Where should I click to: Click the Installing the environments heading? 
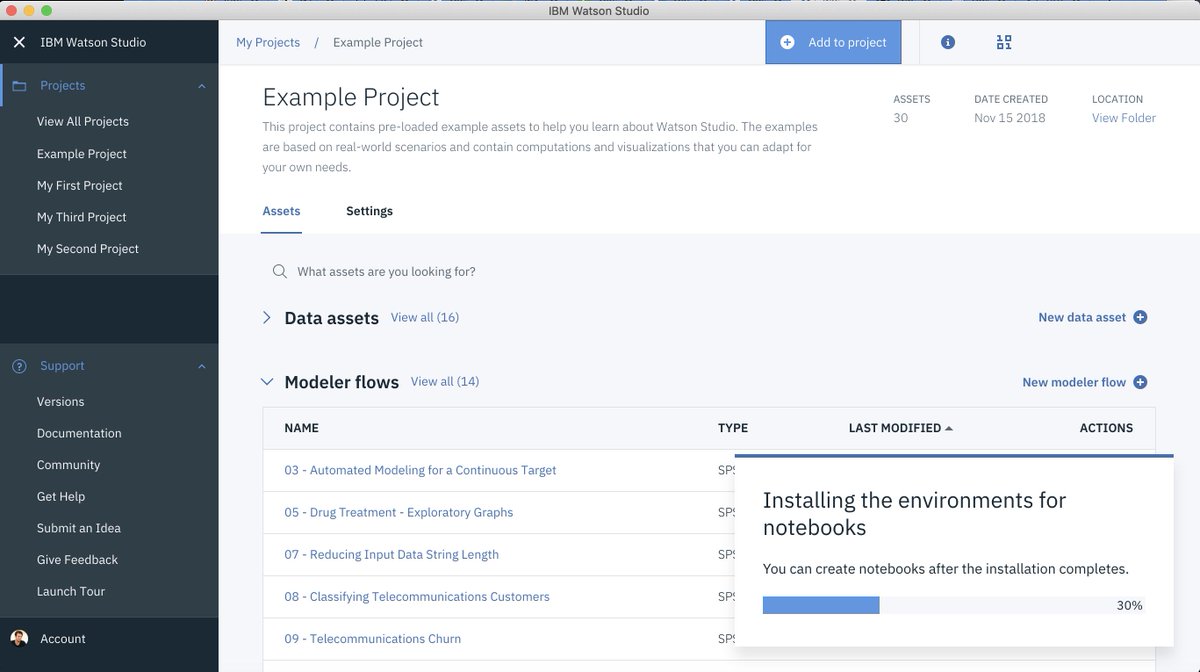tap(915, 513)
